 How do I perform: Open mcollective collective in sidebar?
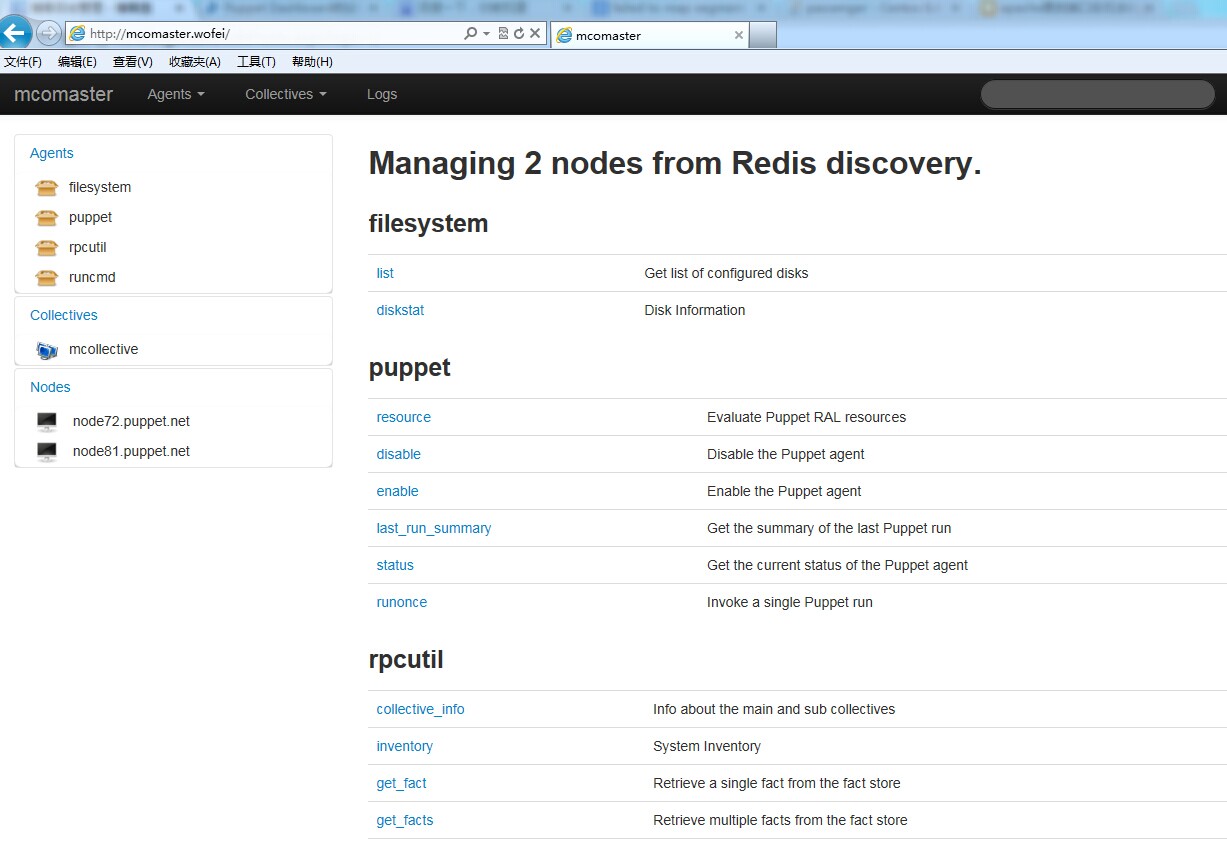(x=104, y=349)
